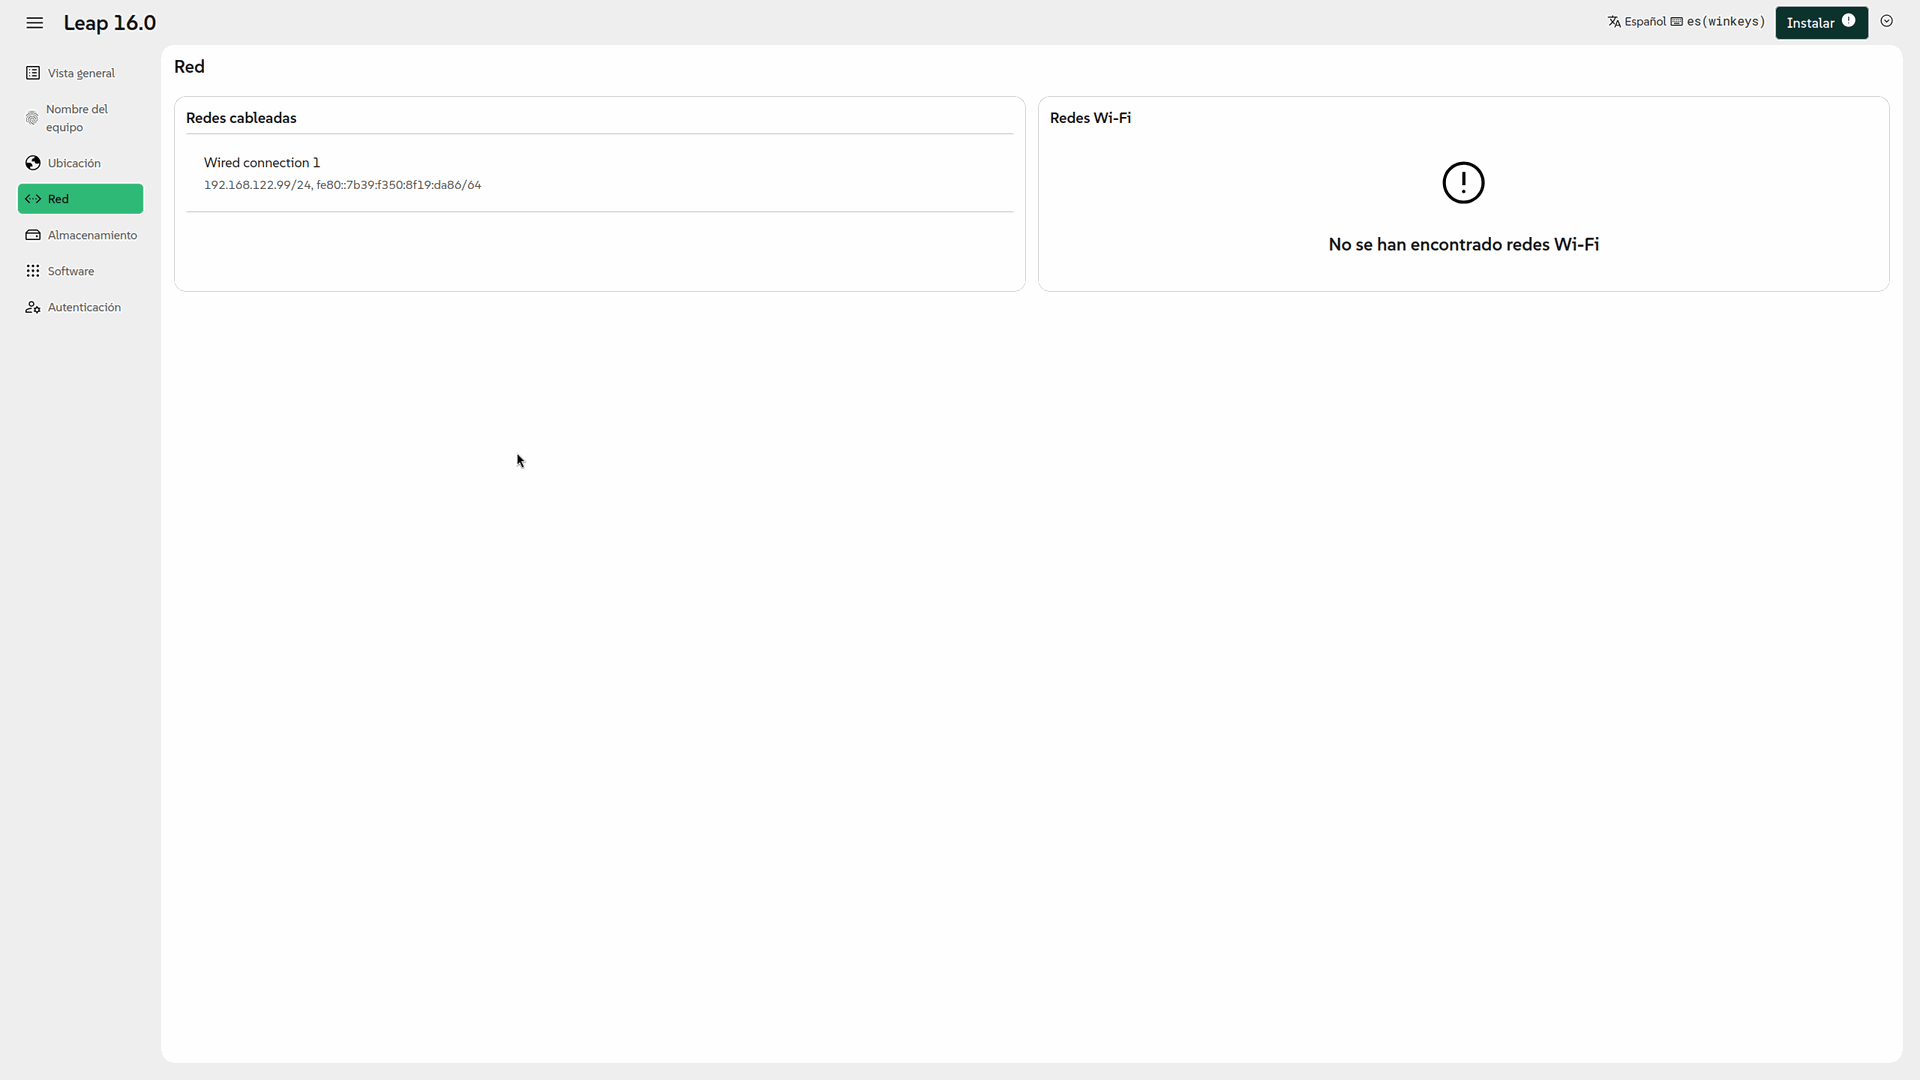Open Vista general from sidebar

click(x=80, y=73)
